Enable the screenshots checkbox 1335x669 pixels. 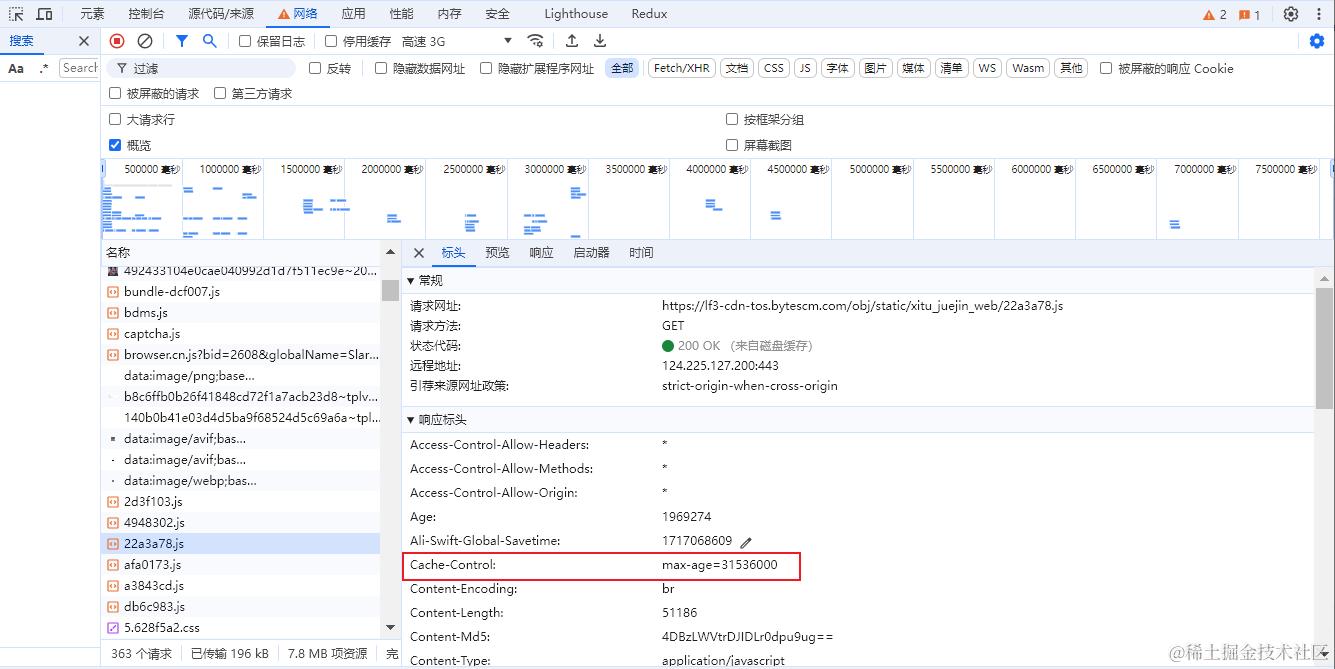(732, 145)
